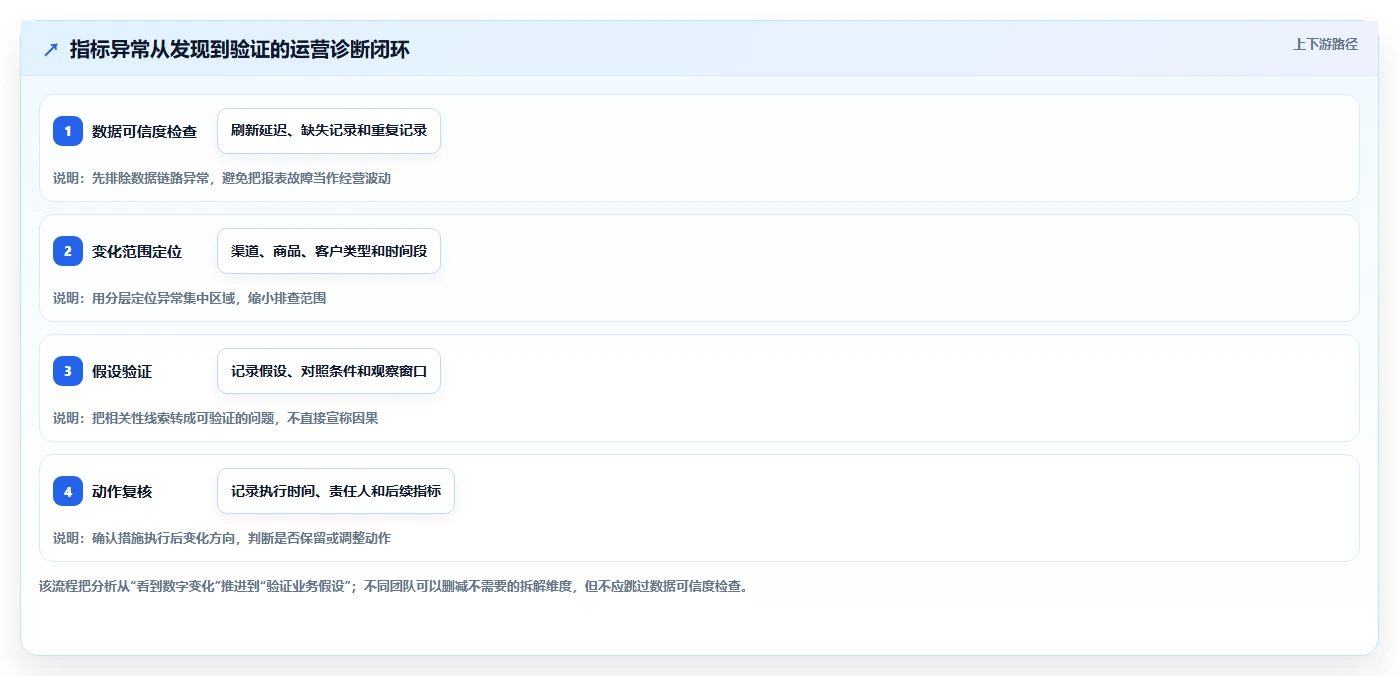1399x676 pixels.
Task: Select the 记录假设、对照条件和观察窗口 chip
Action: point(329,371)
